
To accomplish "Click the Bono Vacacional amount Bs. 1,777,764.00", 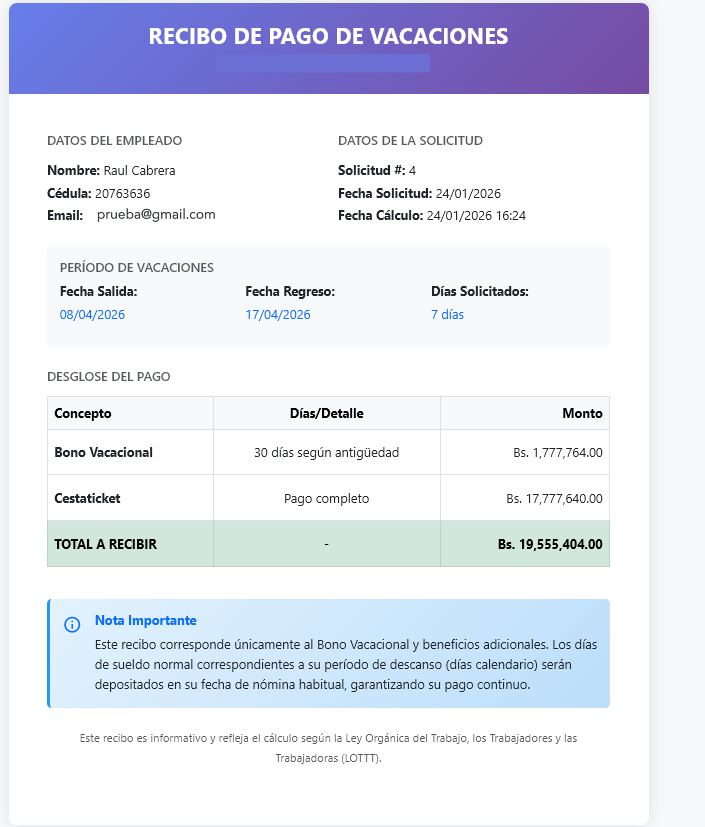I will [558, 453].
